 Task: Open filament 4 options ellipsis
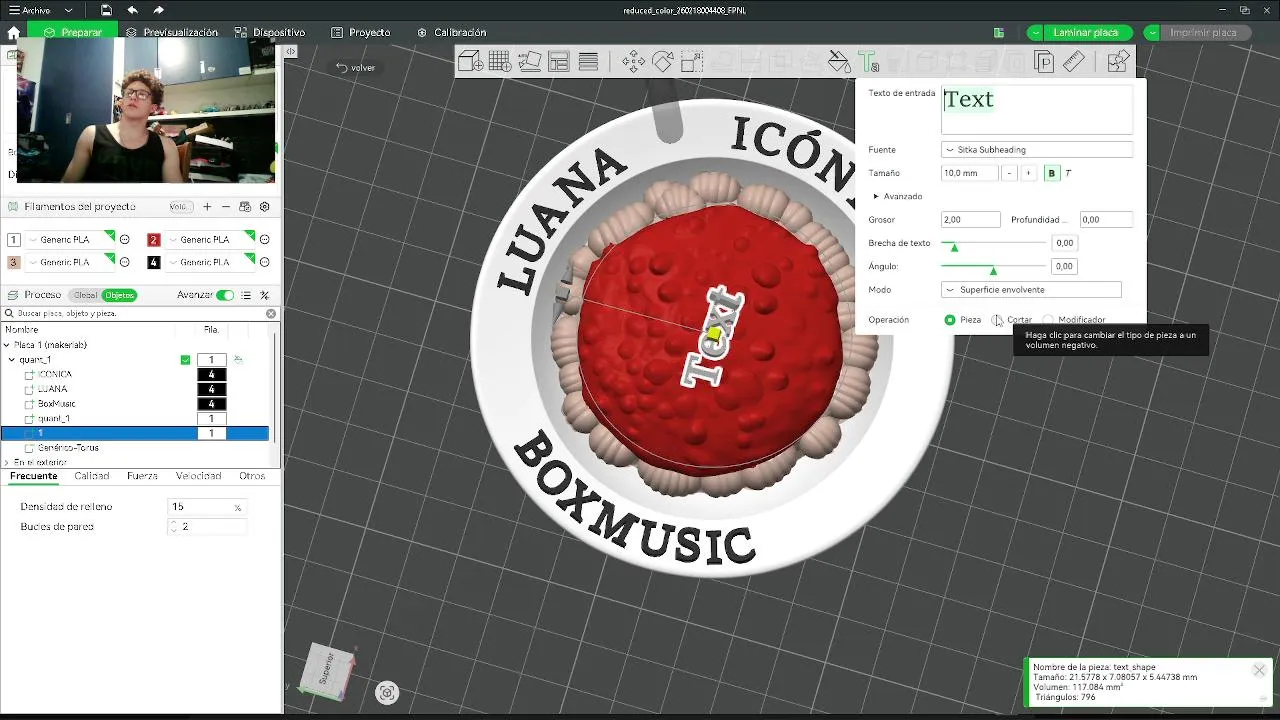265,263
